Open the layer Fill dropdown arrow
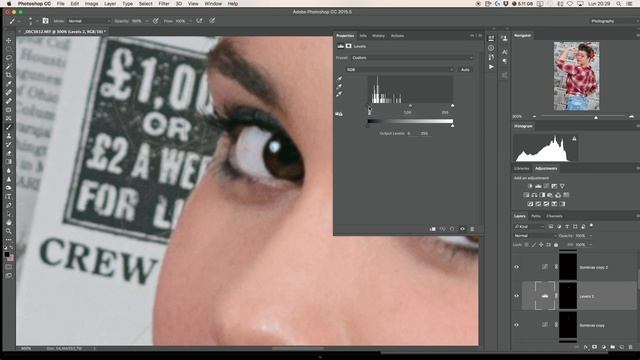This screenshot has width=640, height=360. pos(590,244)
